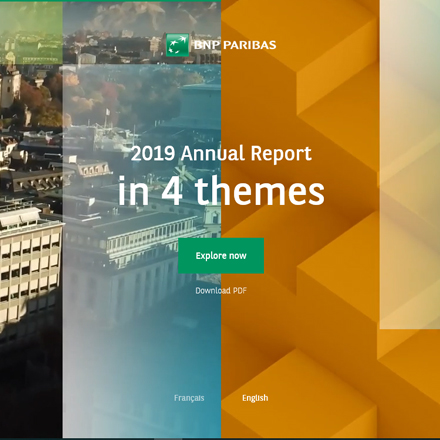Open the pale cream theme panel at right
Viewport: 440px width, 440px height.
coord(410,164)
